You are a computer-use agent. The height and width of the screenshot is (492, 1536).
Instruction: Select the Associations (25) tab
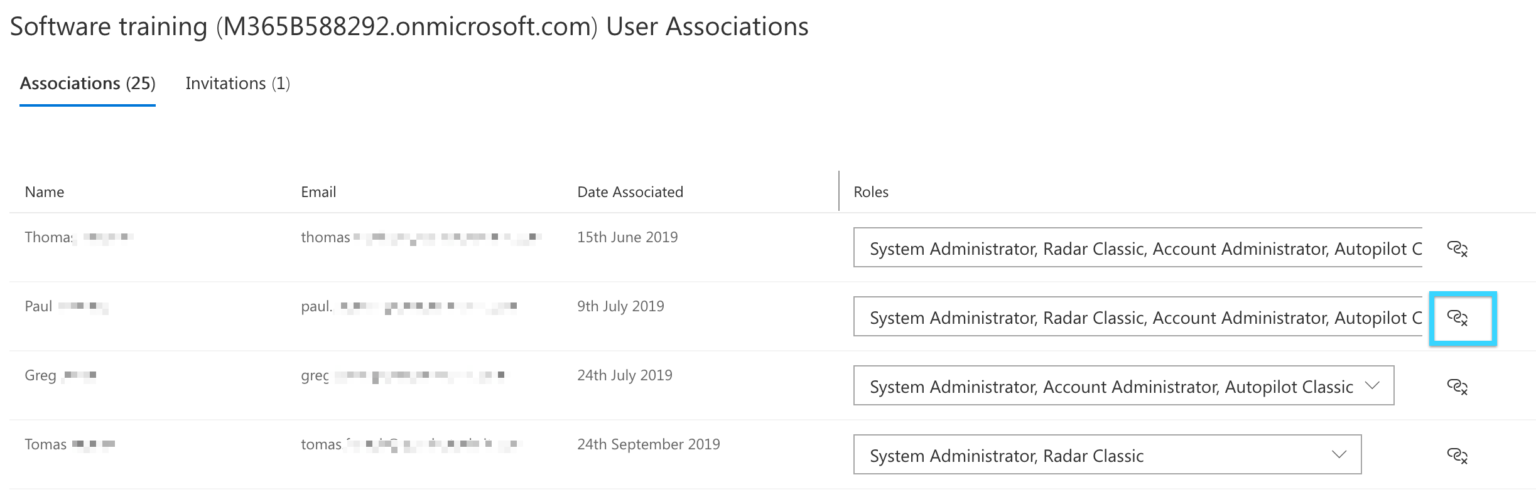88,84
